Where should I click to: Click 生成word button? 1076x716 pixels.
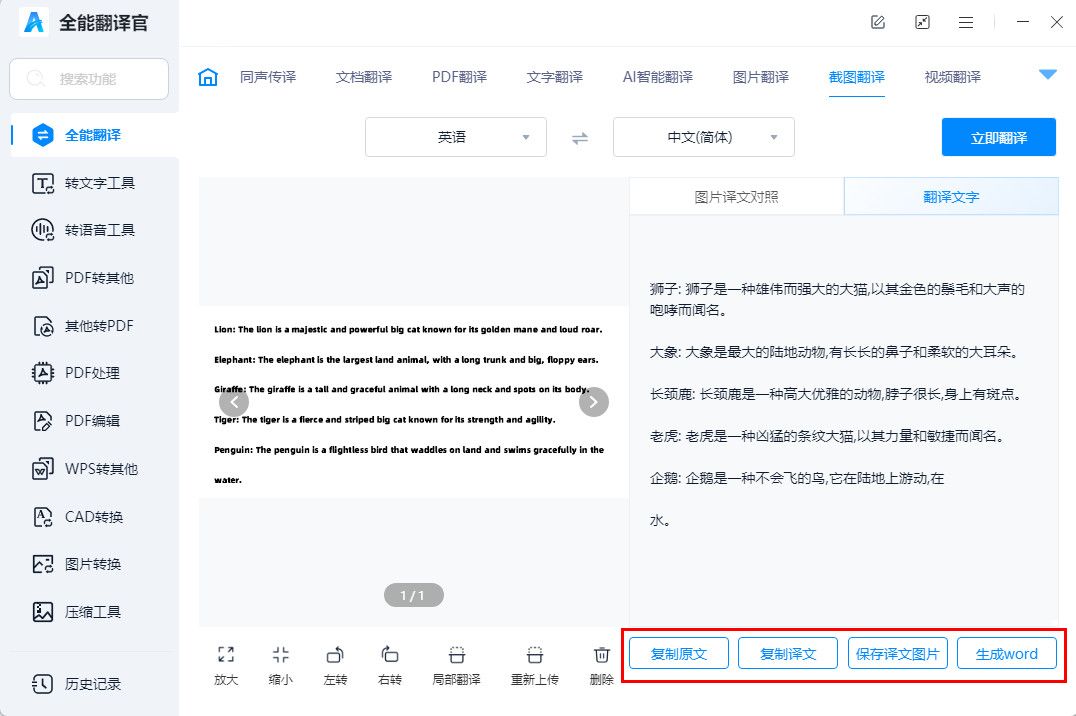tap(1007, 654)
